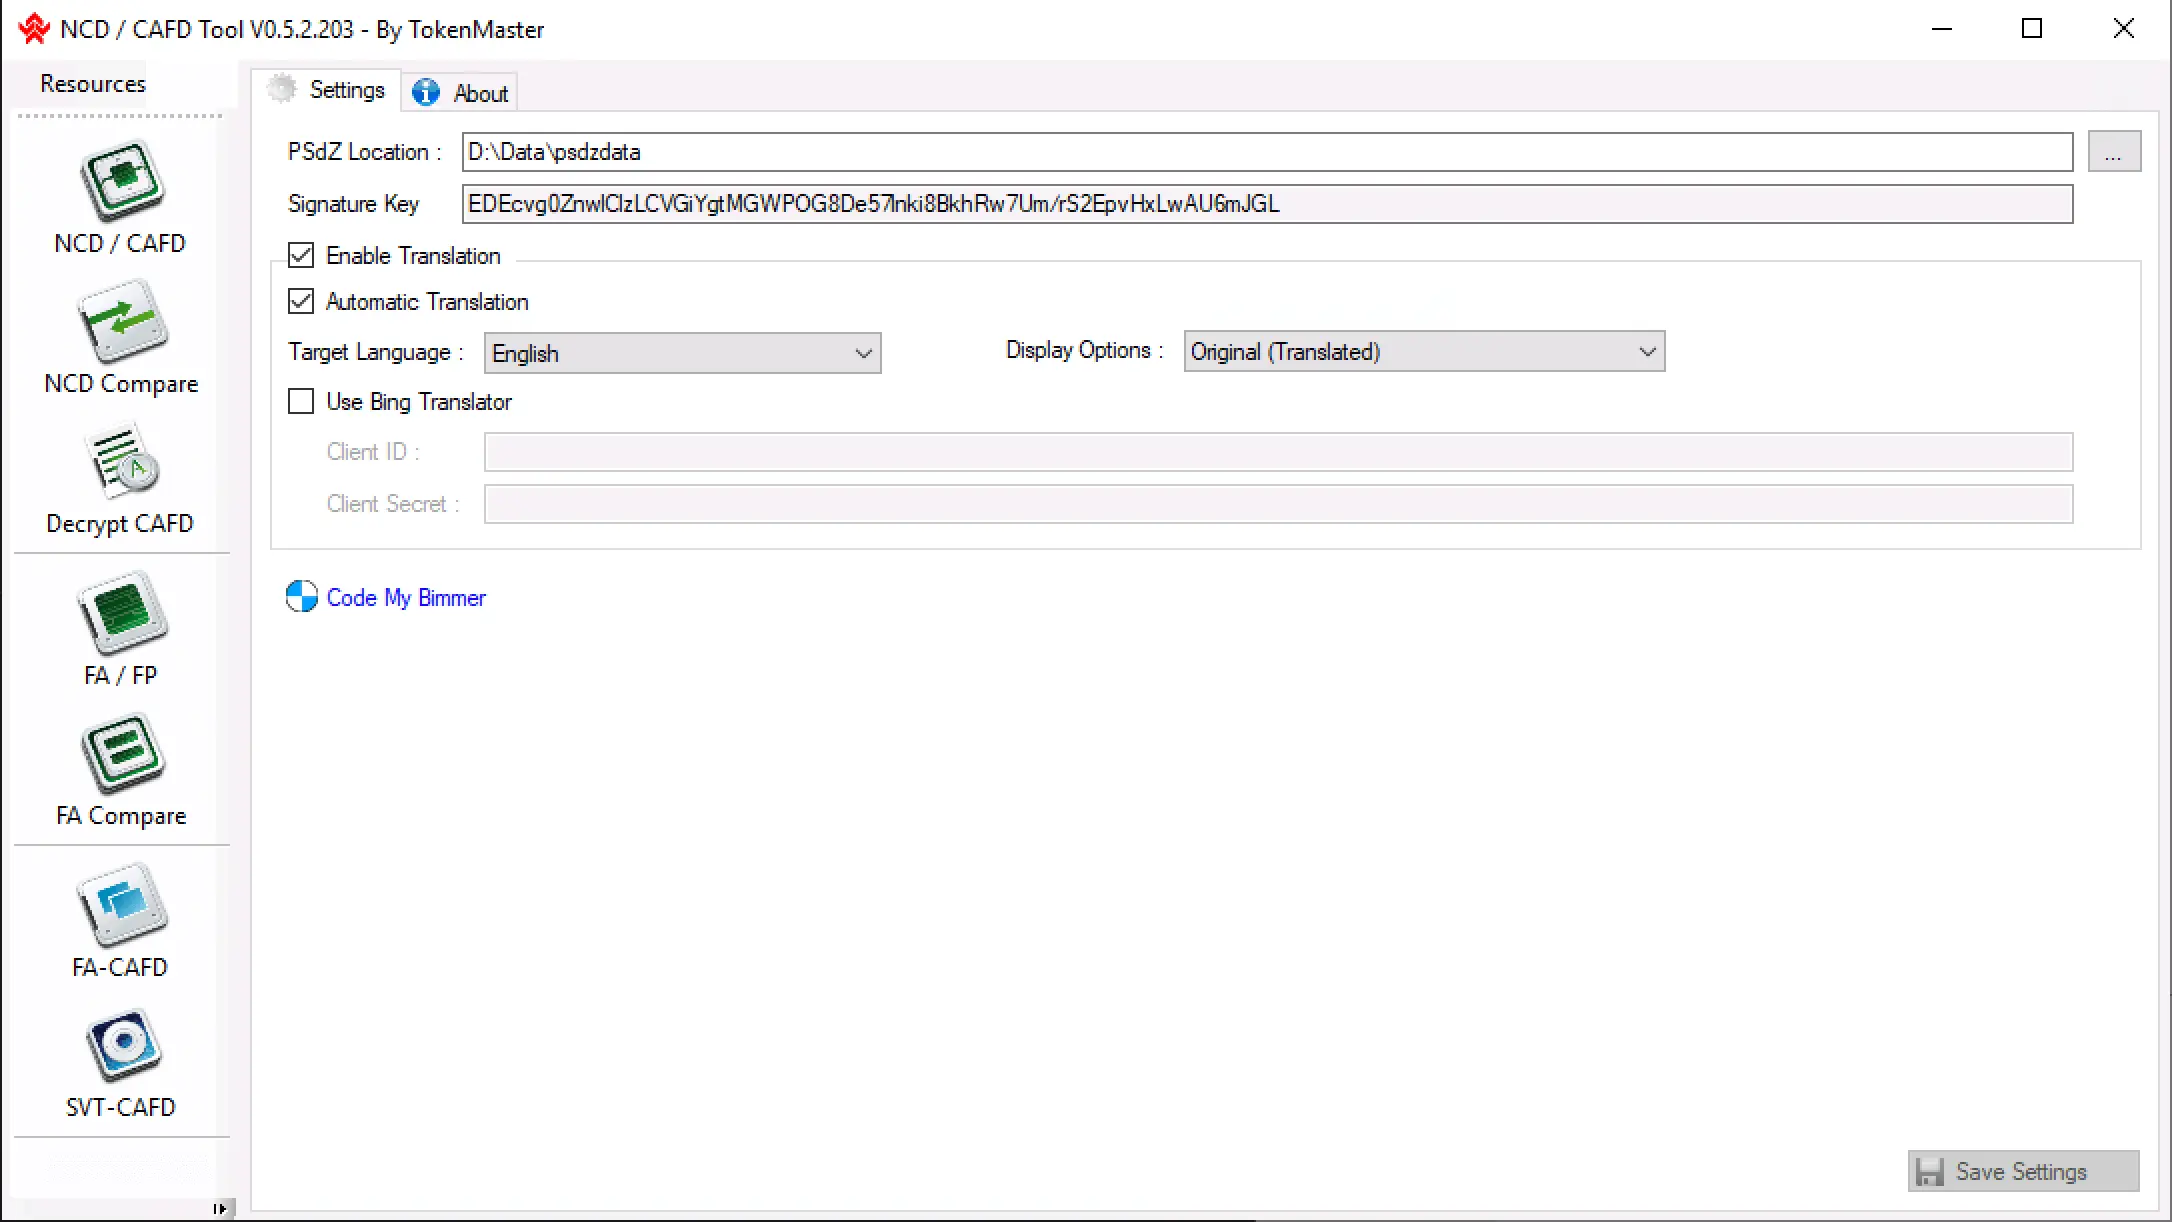Disable Enable Translation

pyautogui.click(x=301, y=255)
